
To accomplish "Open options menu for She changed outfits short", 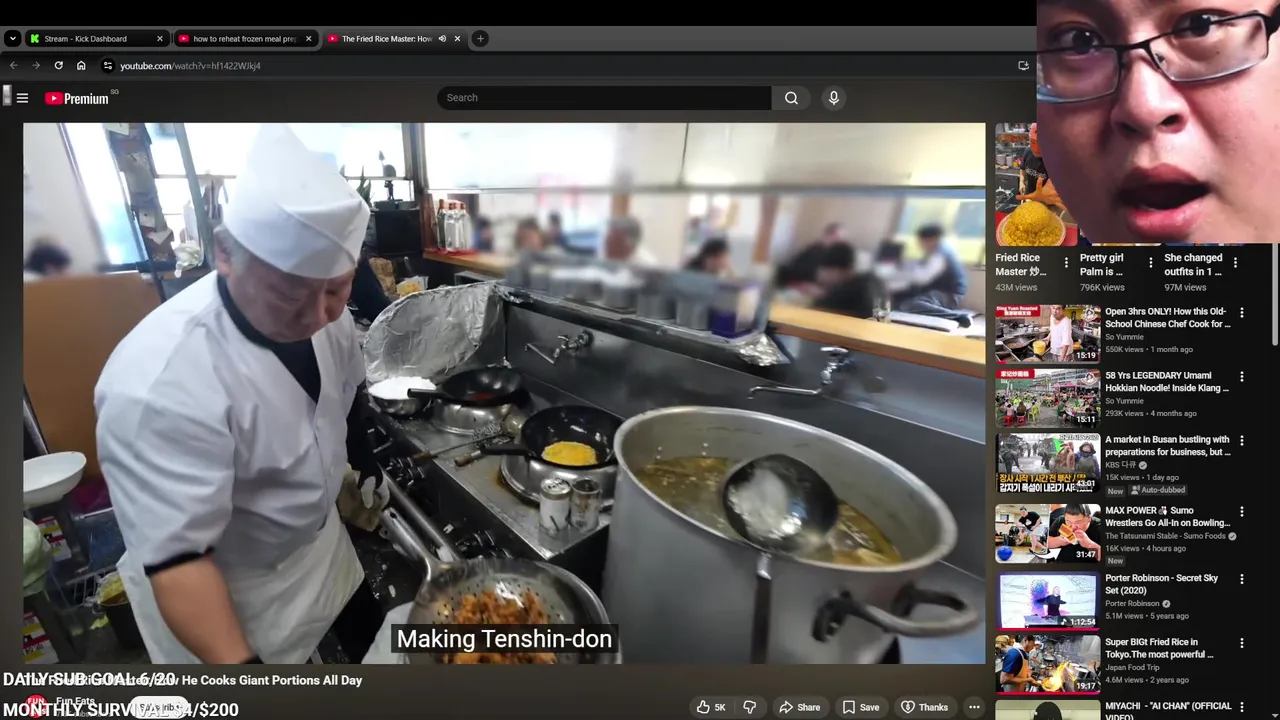I will coord(1235,263).
